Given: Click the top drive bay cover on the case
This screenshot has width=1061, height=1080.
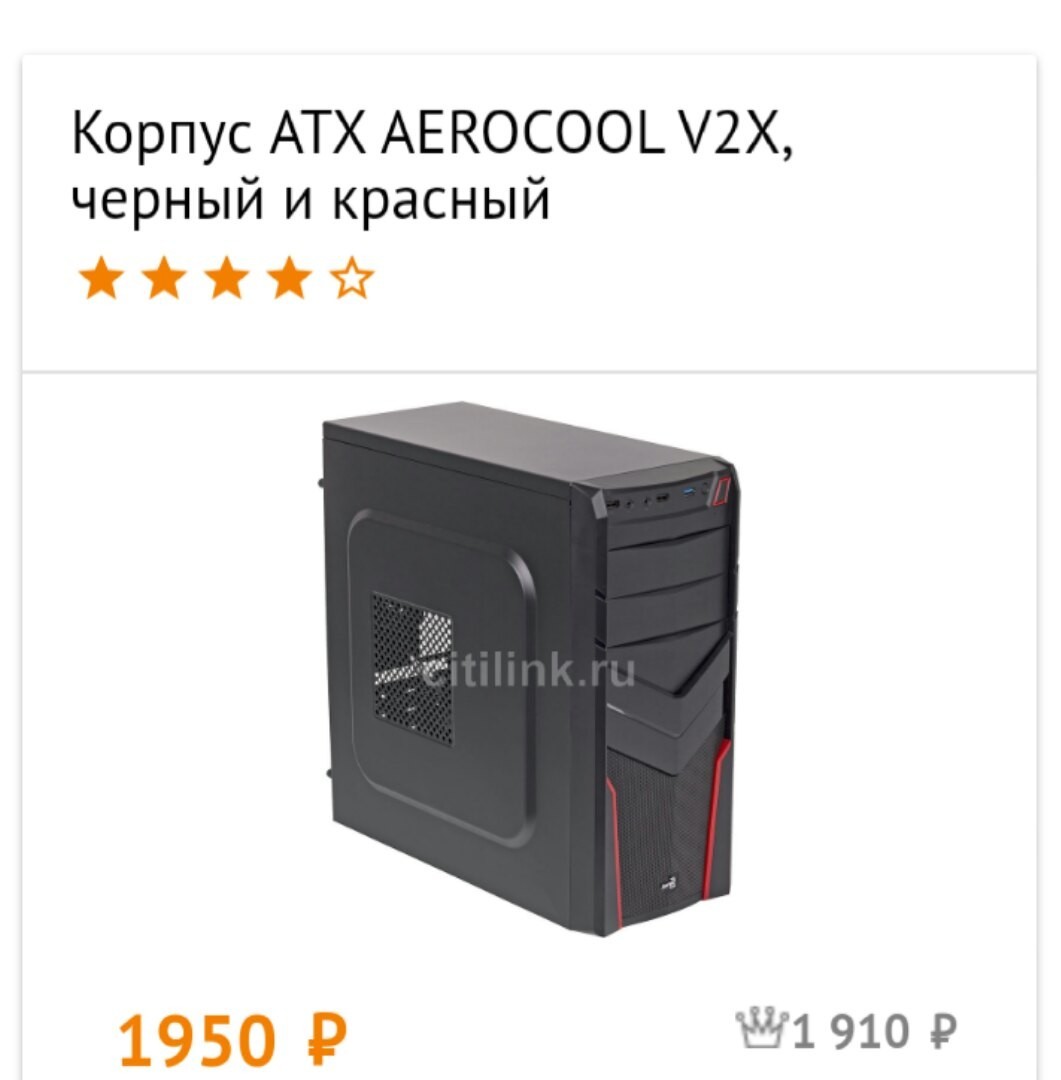Looking at the screenshot, I should (x=667, y=532).
